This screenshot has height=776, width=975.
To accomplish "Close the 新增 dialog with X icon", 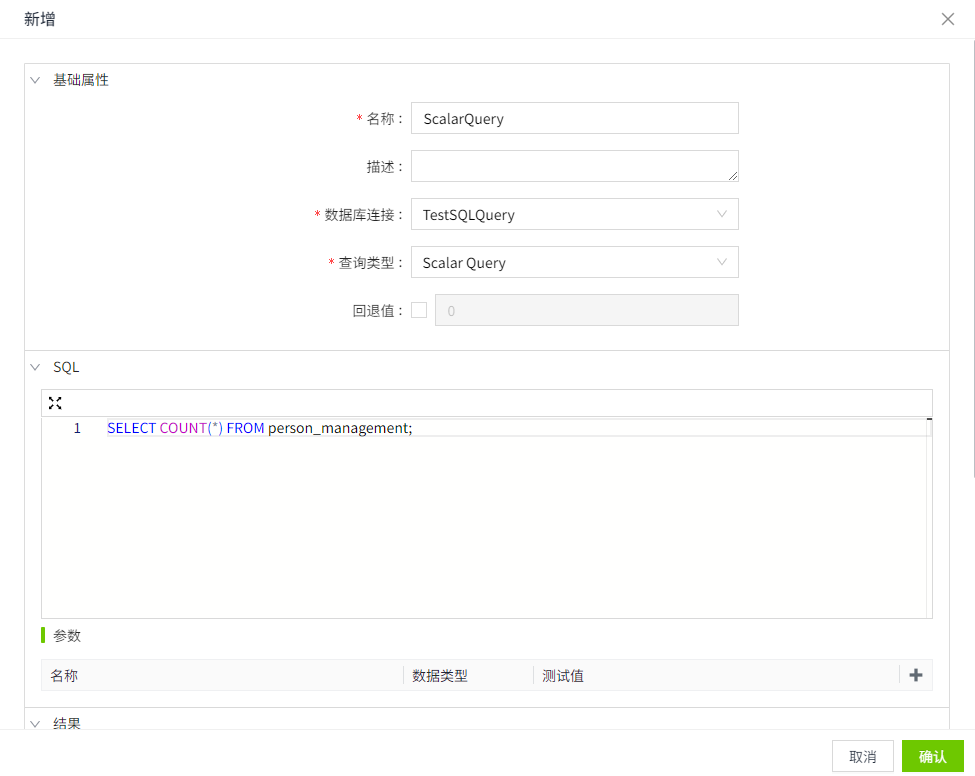I will (x=948, y=19).
